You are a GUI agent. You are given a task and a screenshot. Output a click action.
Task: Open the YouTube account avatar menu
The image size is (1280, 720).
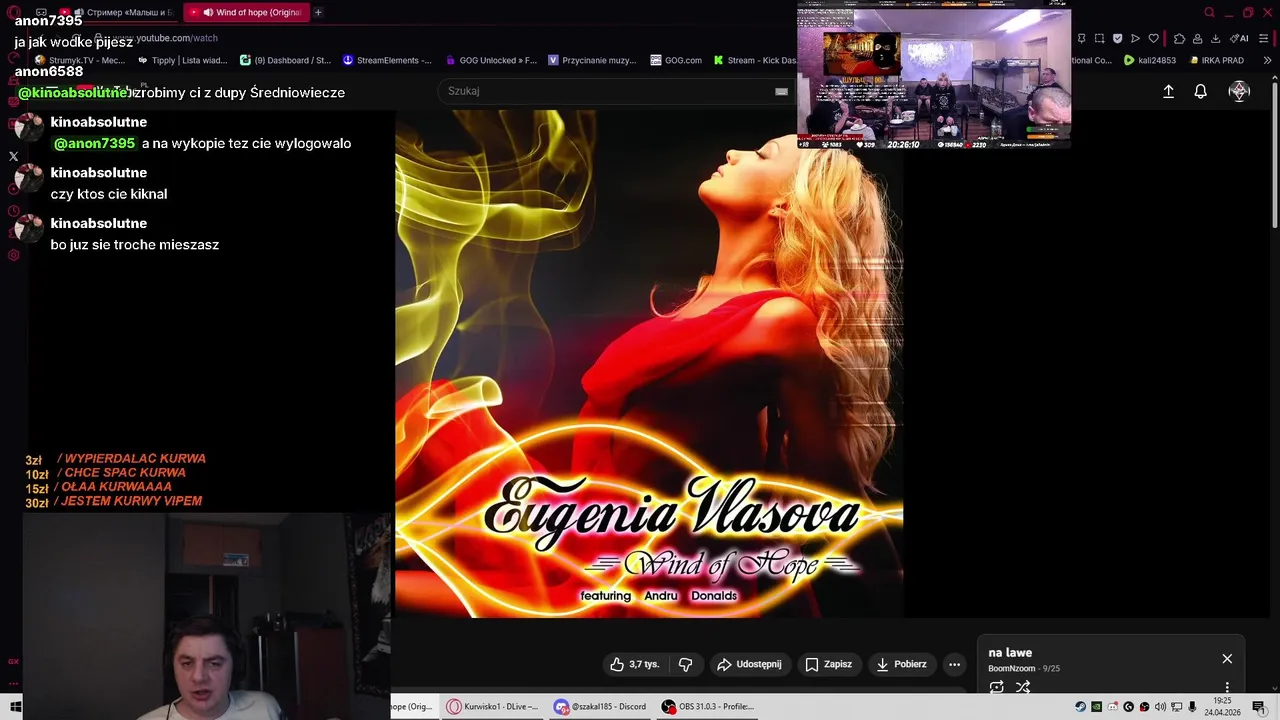(x=1239, y=91)
